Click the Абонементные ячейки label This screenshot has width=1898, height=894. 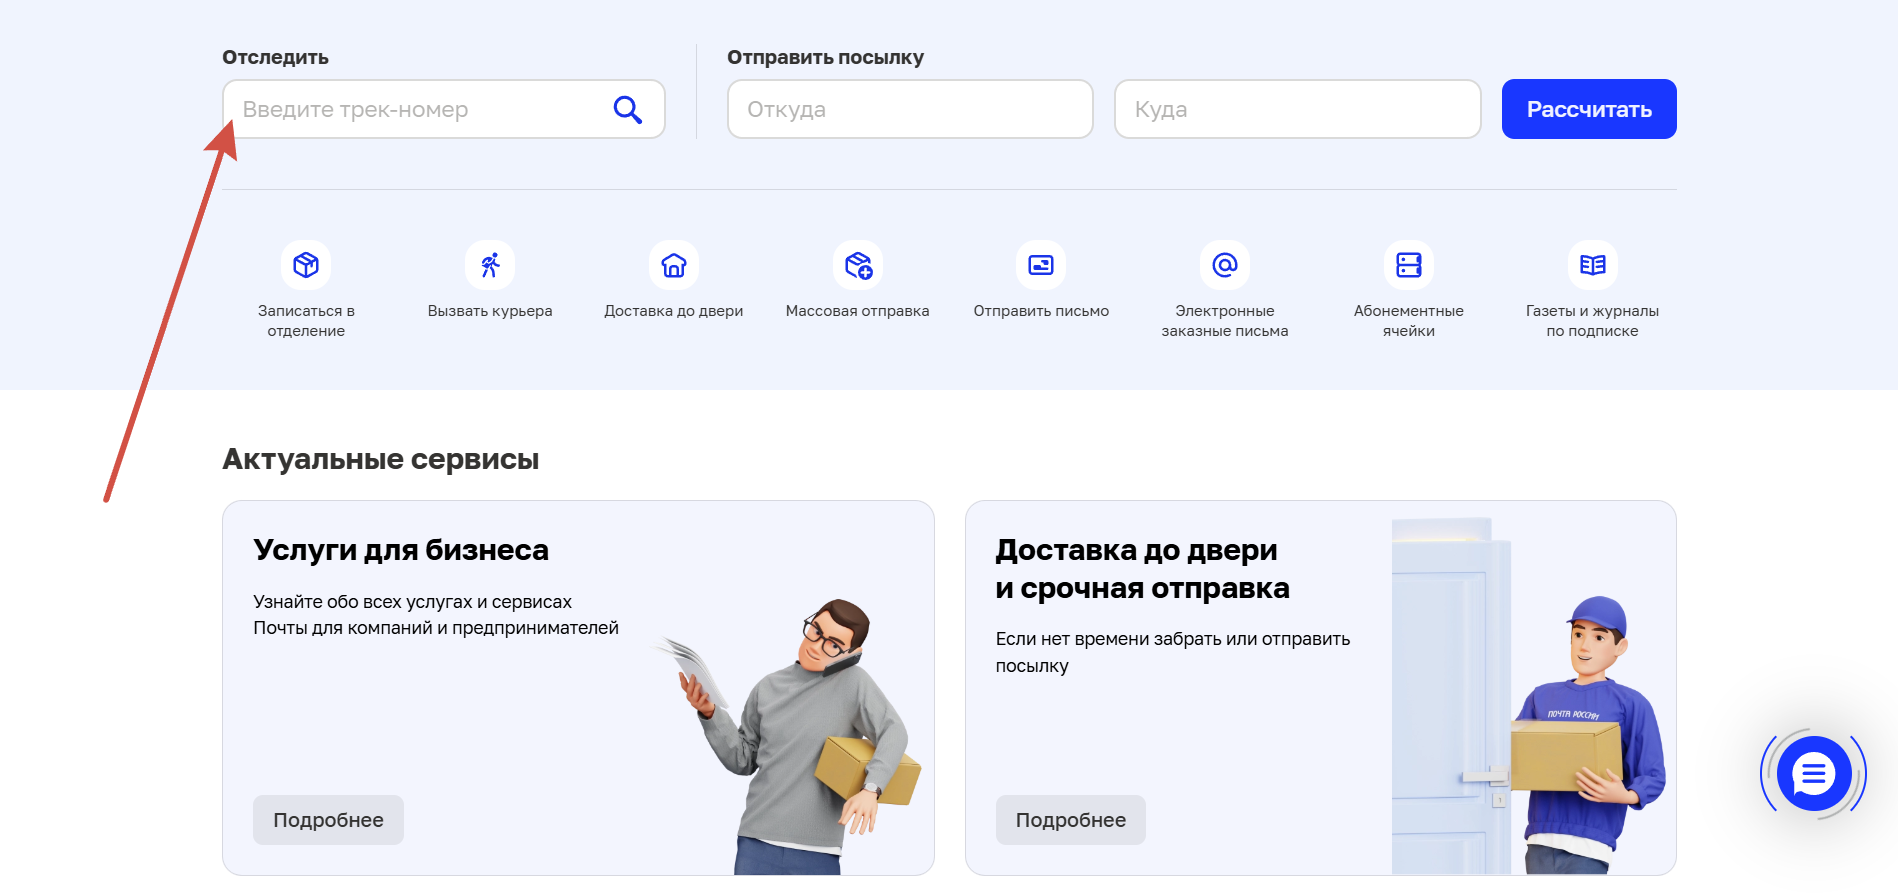pyautogui.click(x=1409, y=321)
